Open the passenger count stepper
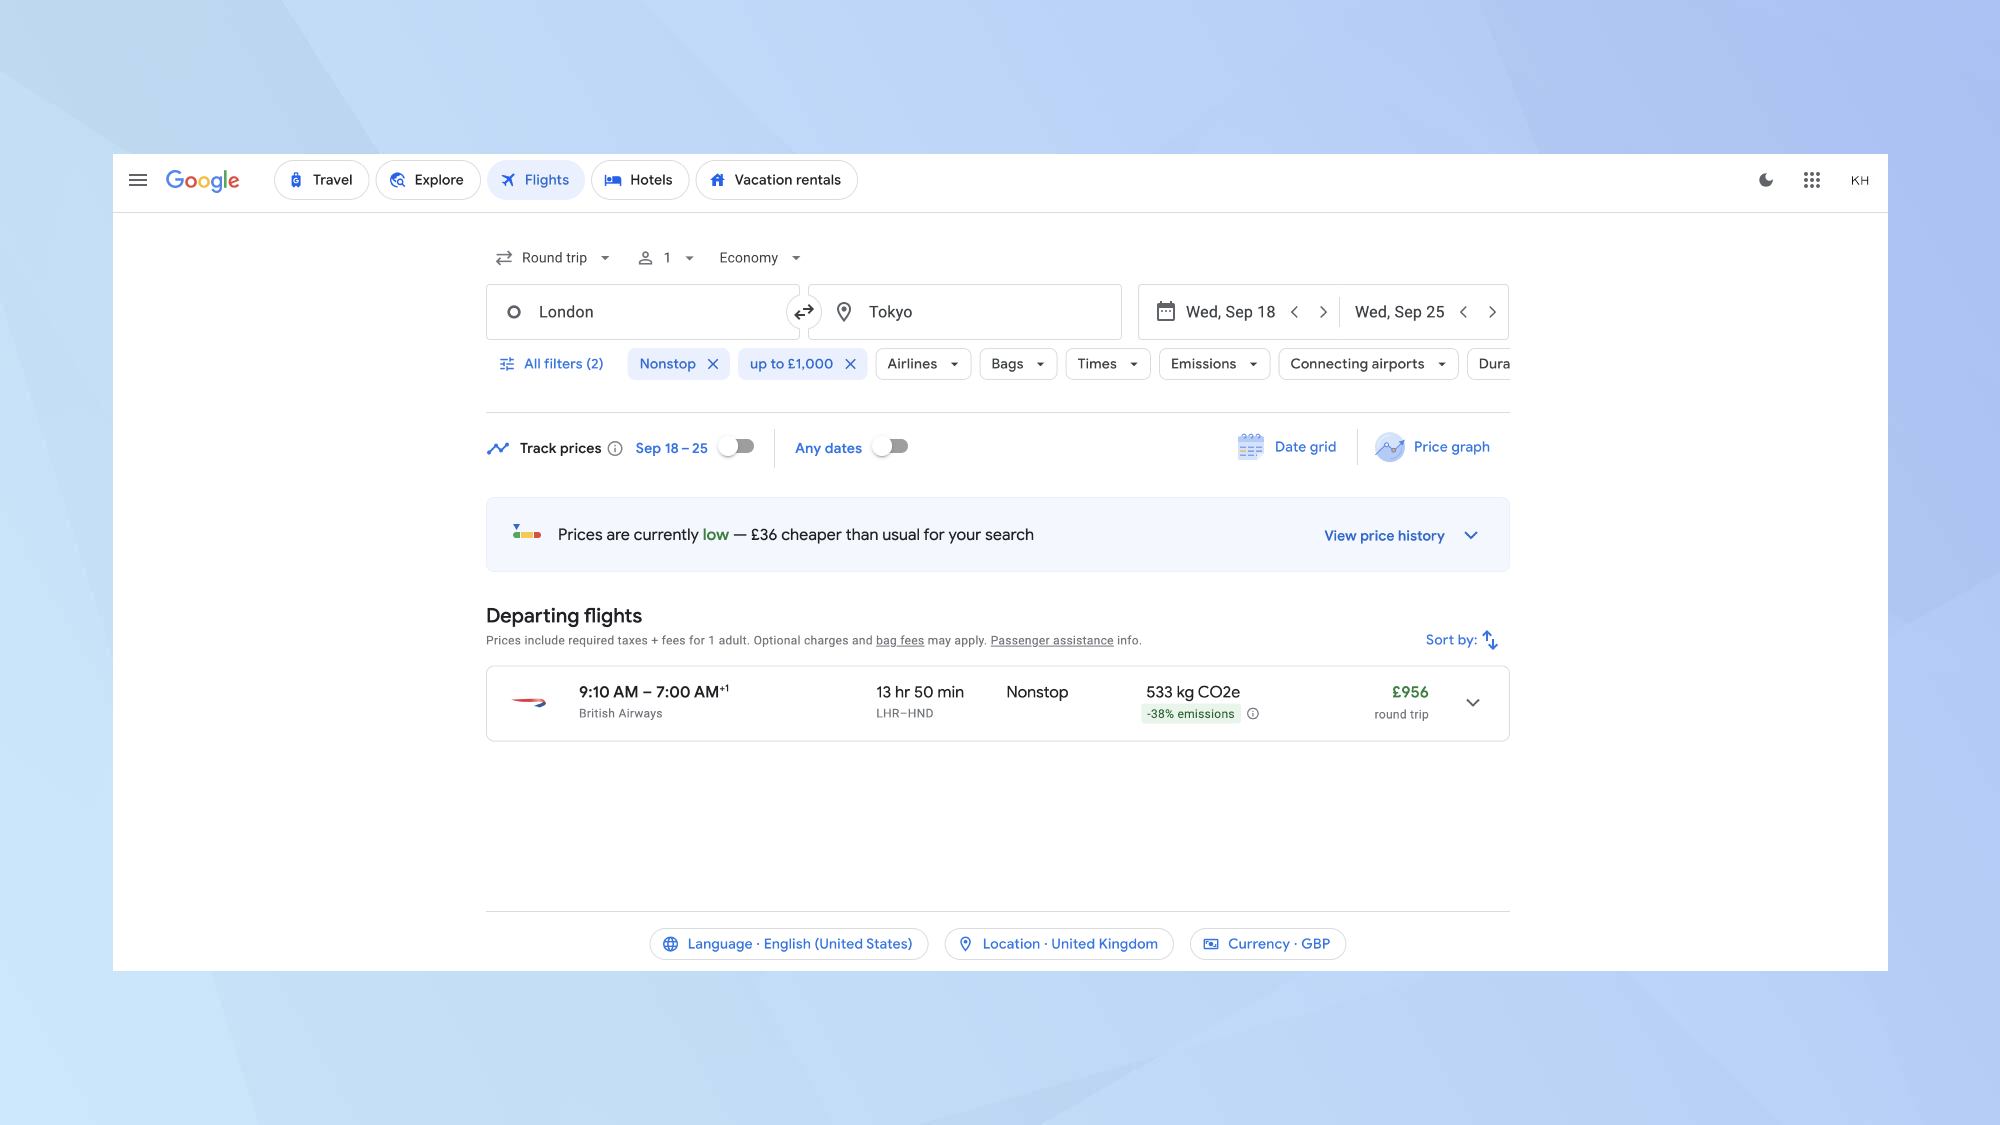The width and height of the screenshot is (2000, 1125). [666, 258]
